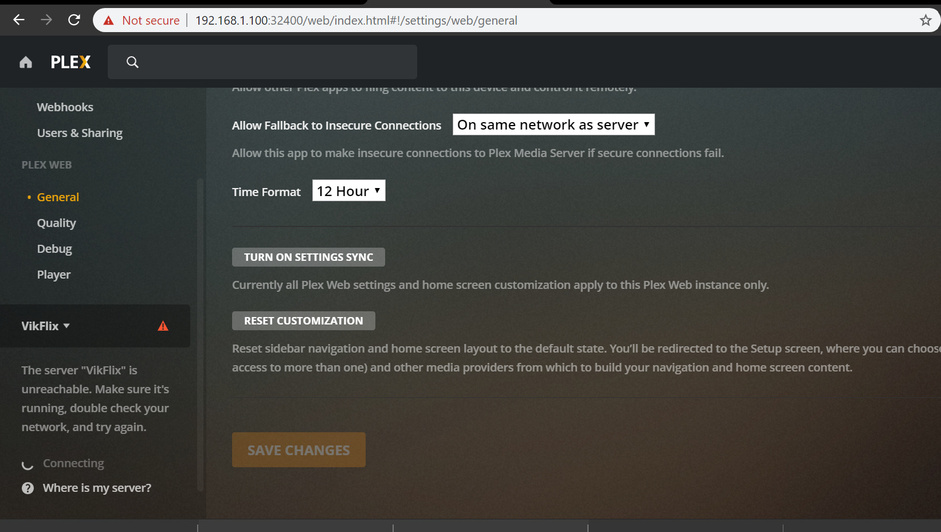The width and height of the screenshot is (941, 532).
Task: Click the Allow Fallback to Insecure Connections label
Action: click(x=337, y=125)
